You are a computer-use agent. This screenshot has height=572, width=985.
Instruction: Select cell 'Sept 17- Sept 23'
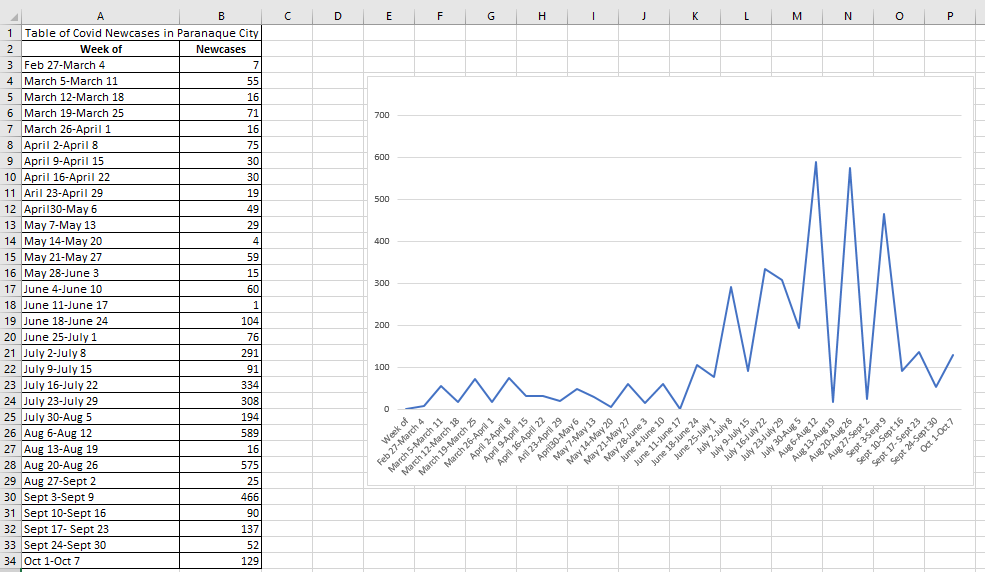(x=101, y=529)
